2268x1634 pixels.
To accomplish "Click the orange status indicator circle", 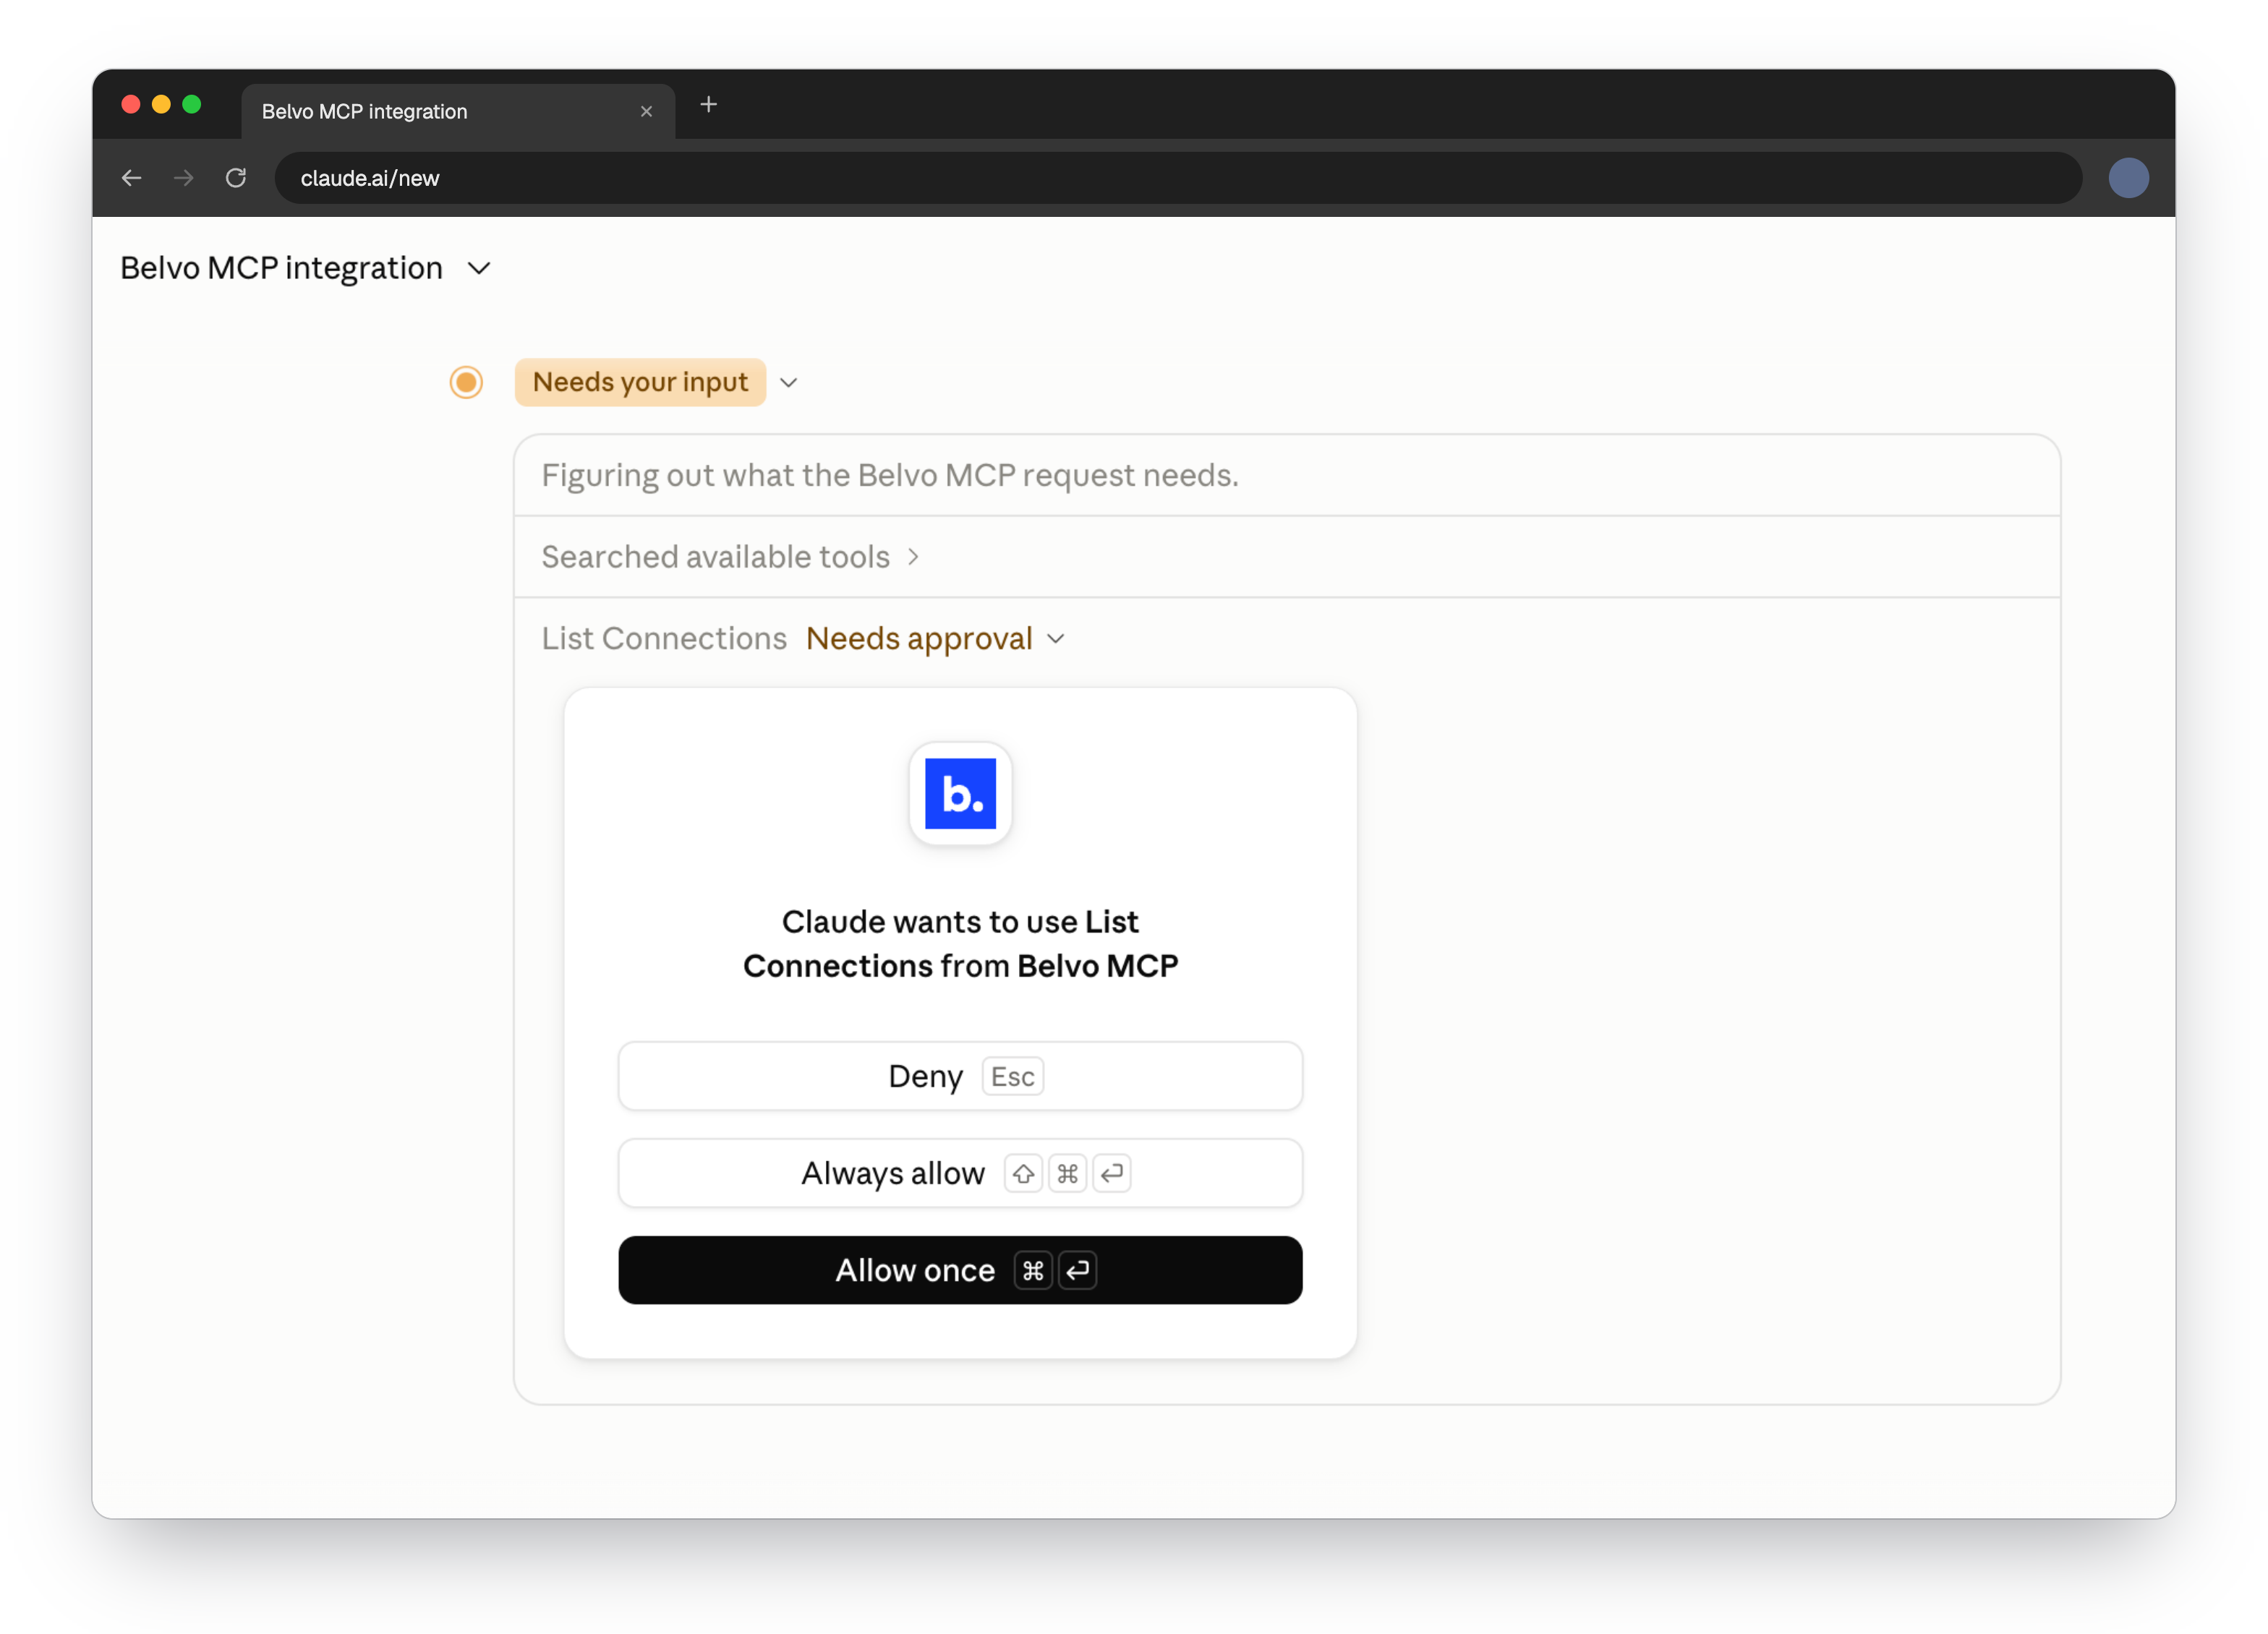I will (x=466, y=382).
